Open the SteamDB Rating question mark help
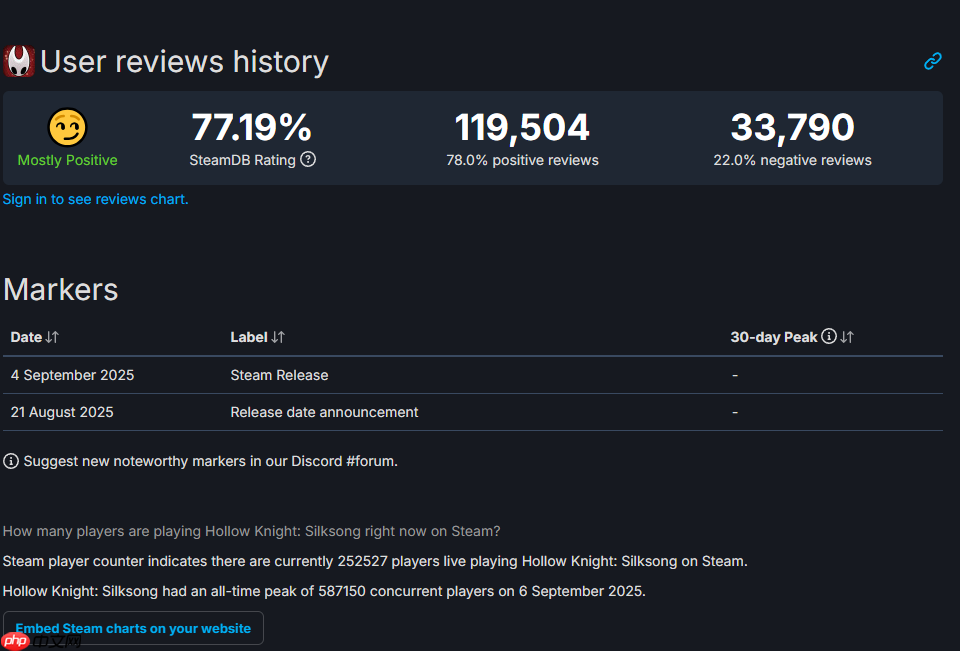This screenshot has height=651, width=960. [x=308, y=159]
